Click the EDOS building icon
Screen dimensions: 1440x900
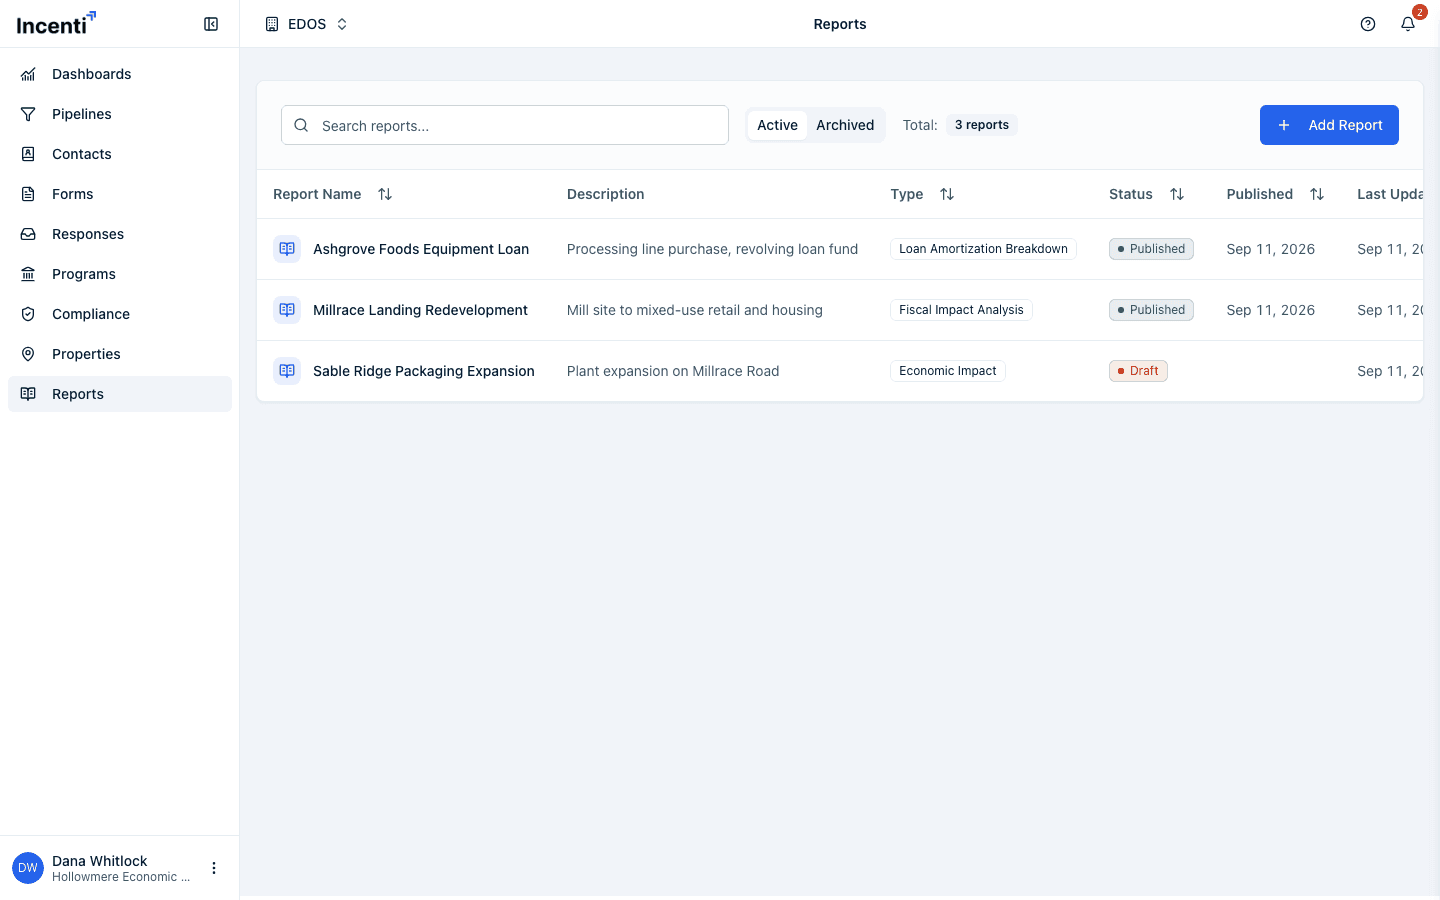(272, 24)
